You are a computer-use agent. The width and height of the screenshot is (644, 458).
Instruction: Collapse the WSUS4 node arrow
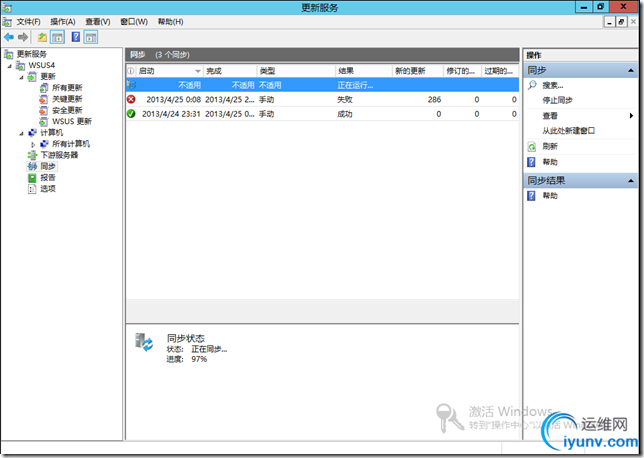(10, 66)
